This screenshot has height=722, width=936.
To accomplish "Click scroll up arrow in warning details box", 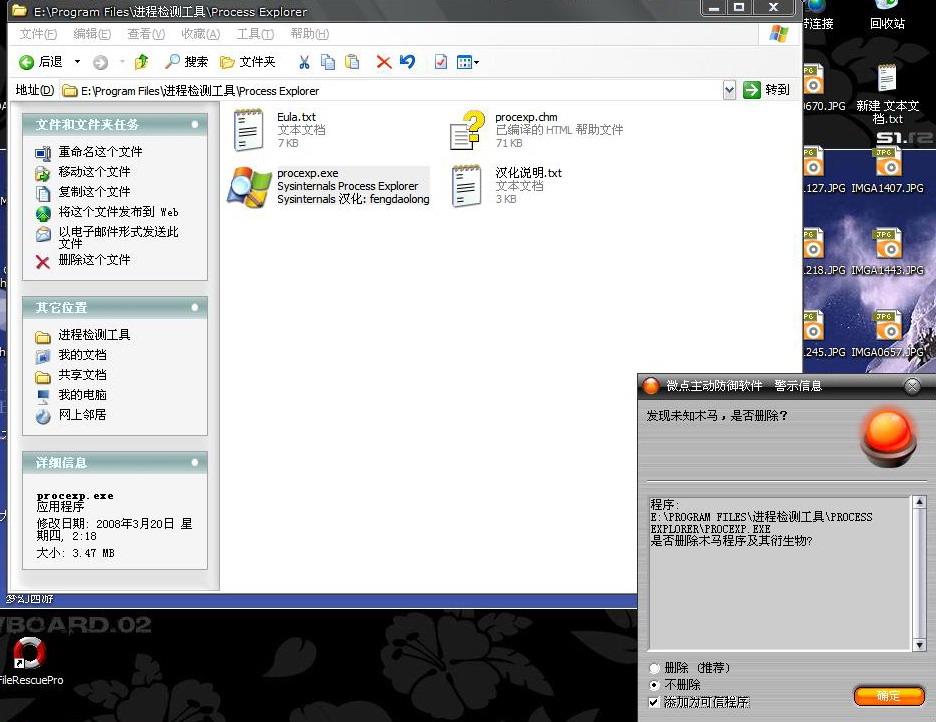I will 919,502.
